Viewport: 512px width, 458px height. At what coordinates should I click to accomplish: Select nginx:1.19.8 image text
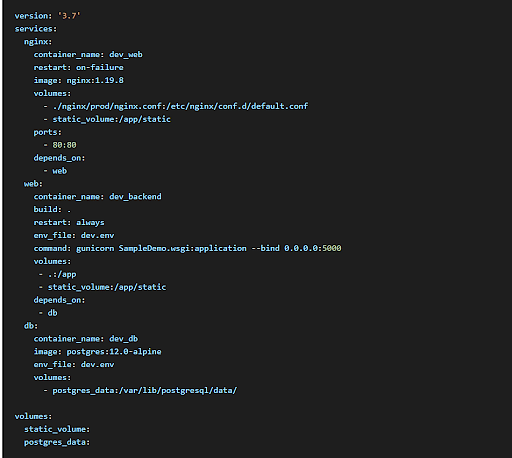pos(95,80)
